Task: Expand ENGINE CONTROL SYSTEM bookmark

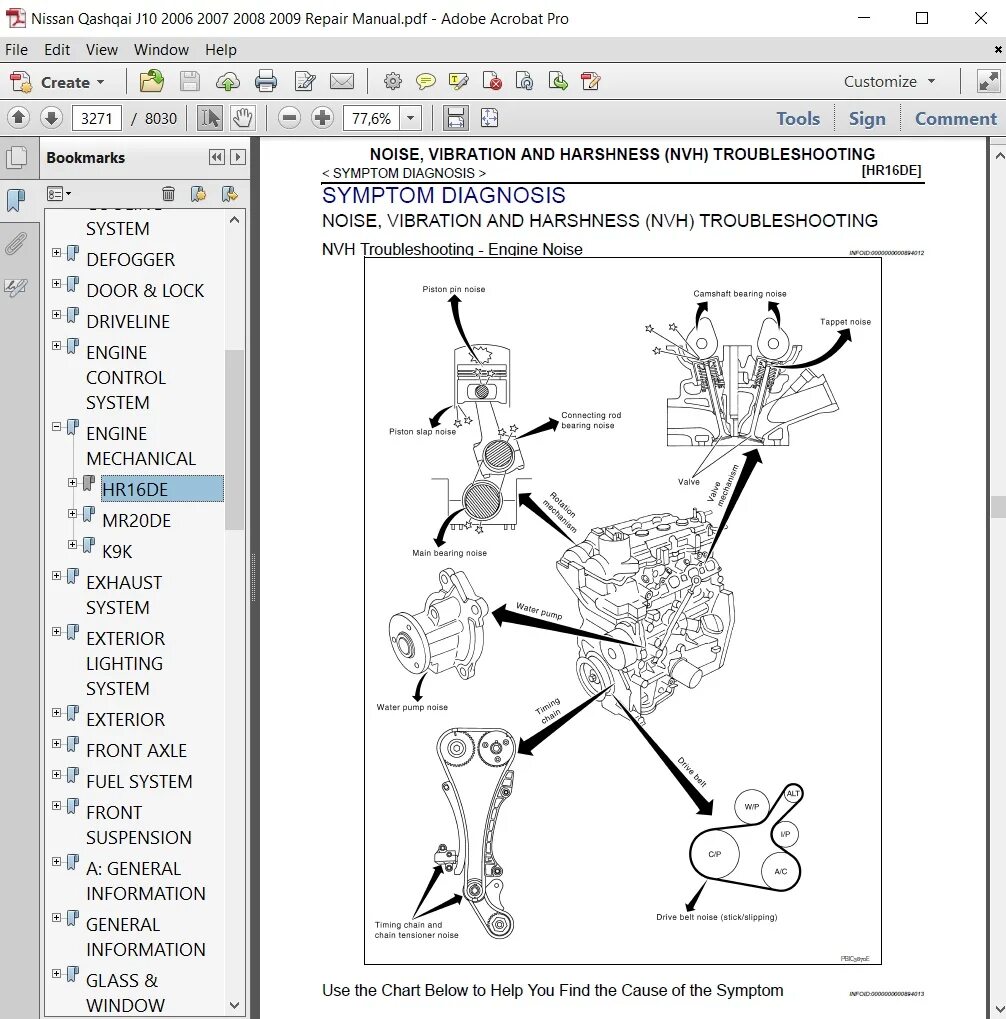Action: (x=57, y=346)
